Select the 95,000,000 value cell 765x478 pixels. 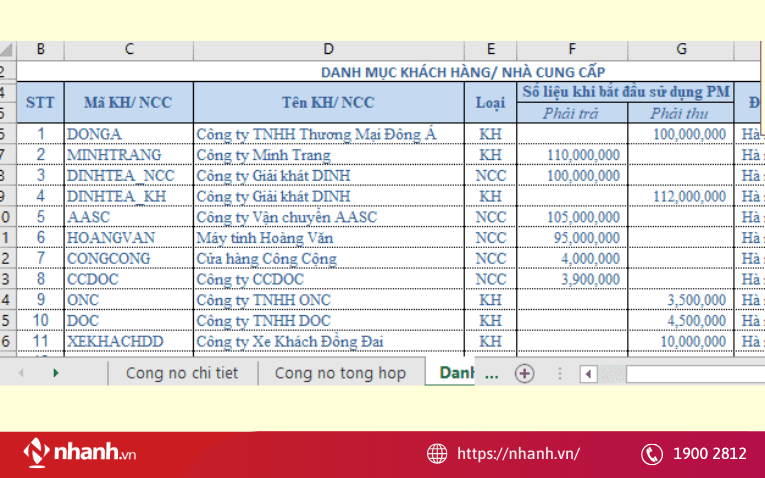(572, 238)
